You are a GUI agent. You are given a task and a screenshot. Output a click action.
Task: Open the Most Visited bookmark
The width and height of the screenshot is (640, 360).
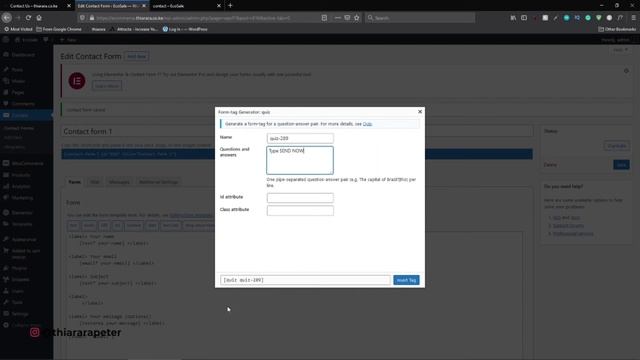coord(18,29)
